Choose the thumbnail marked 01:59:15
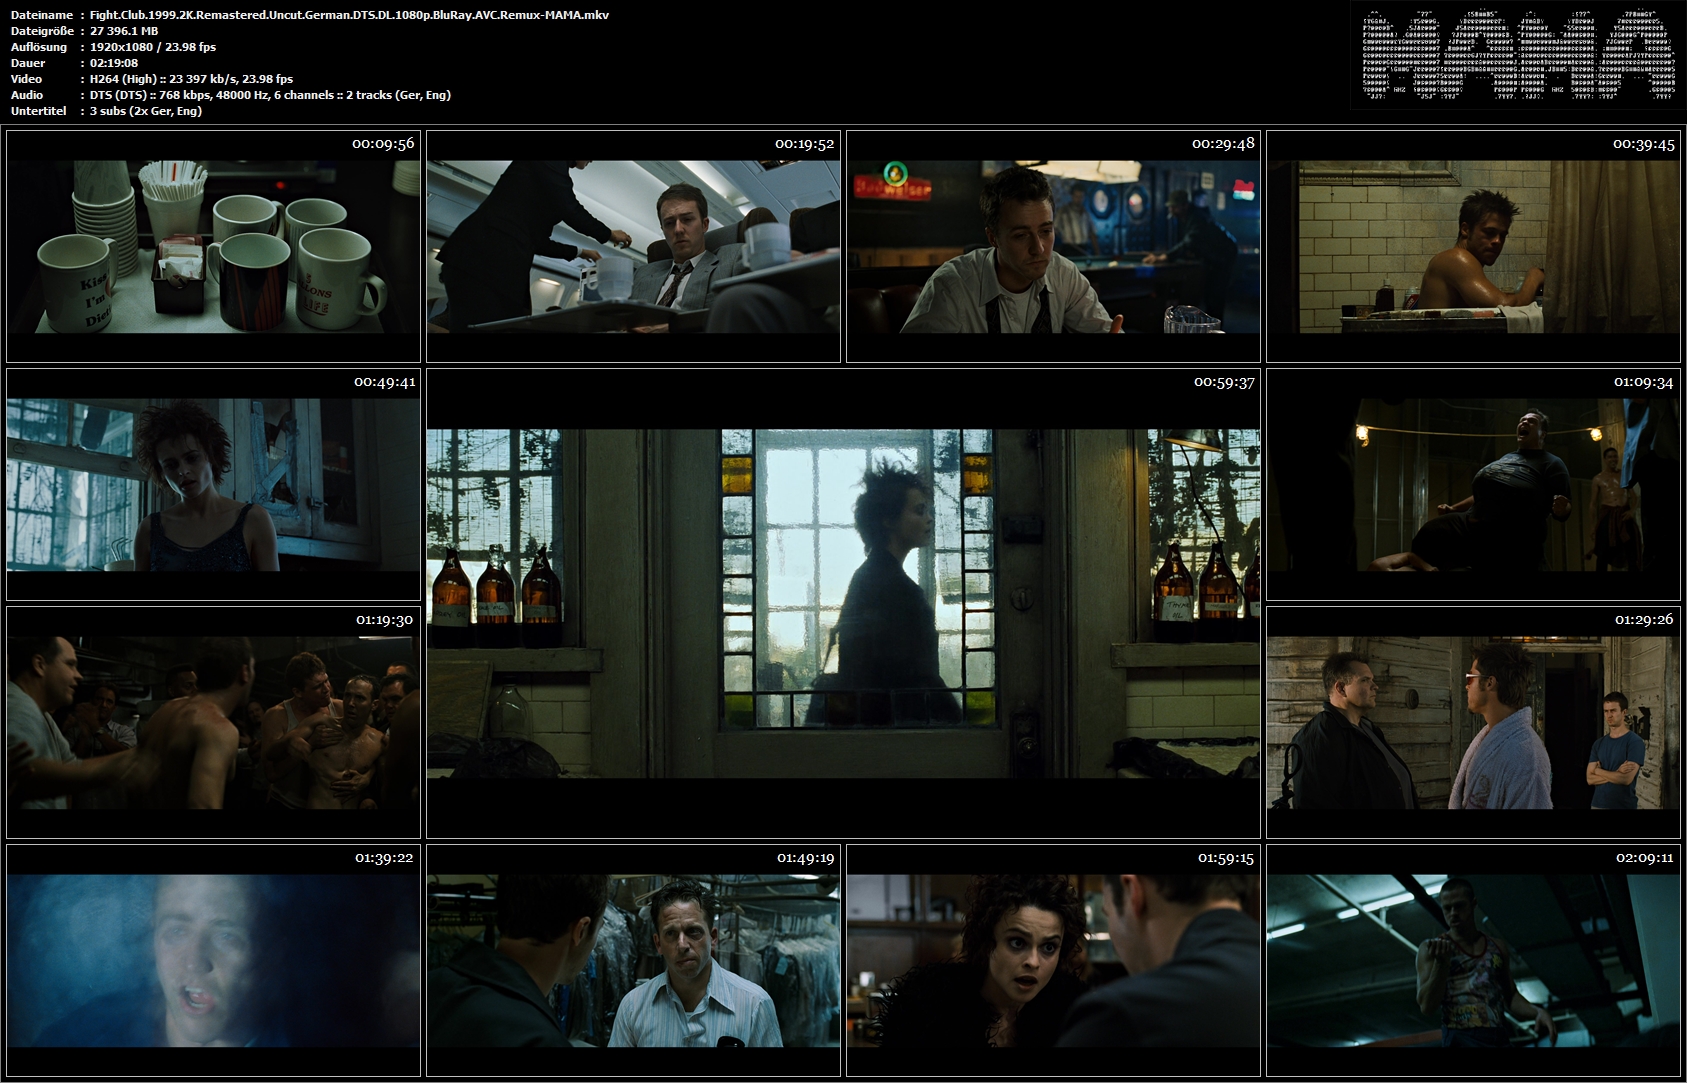 pyautogui.click(x=1053, y=960)
